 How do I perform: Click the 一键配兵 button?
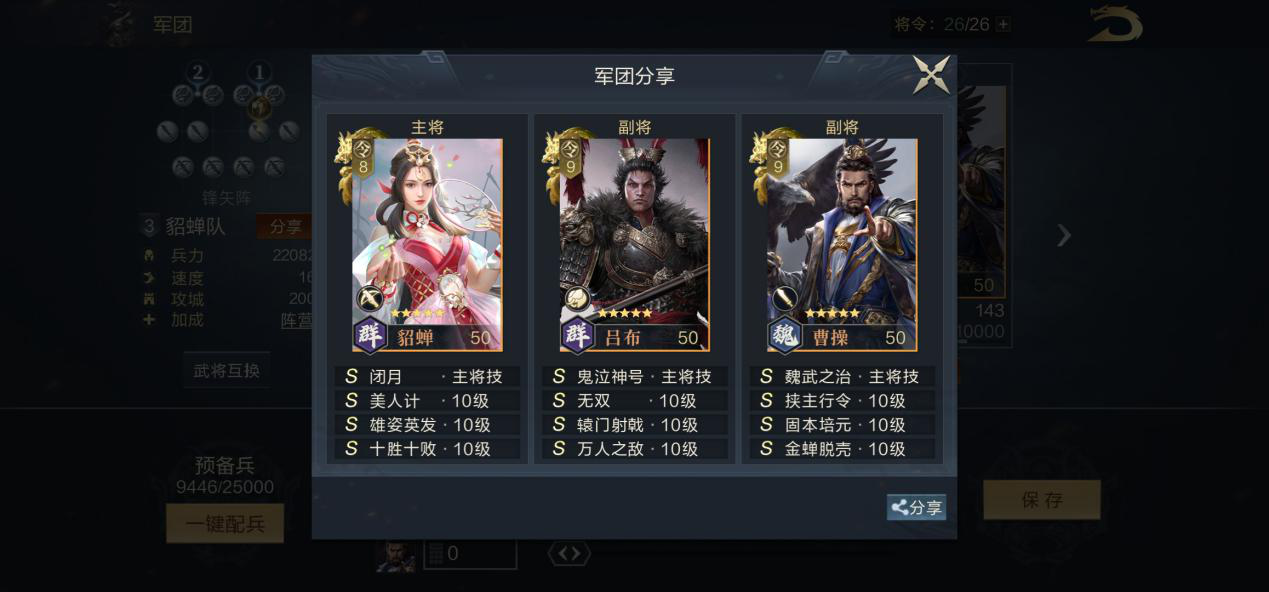(x=225, y=523)
